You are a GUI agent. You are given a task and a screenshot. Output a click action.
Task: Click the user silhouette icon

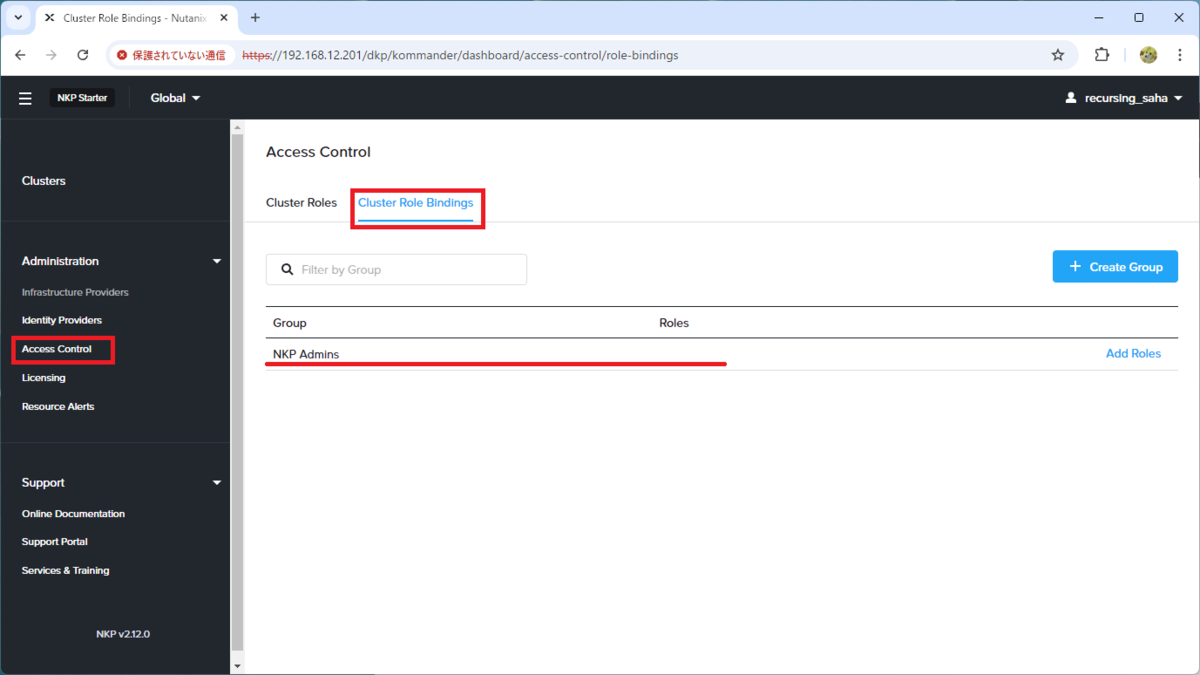click(1071, 98)
